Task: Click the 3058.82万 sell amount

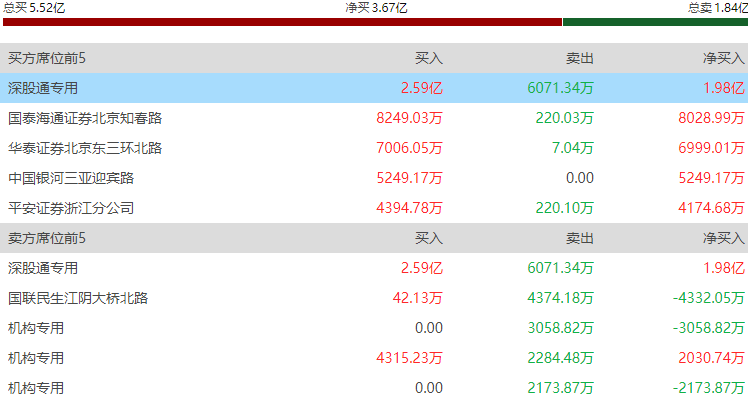Action: (x=561, y=328)
